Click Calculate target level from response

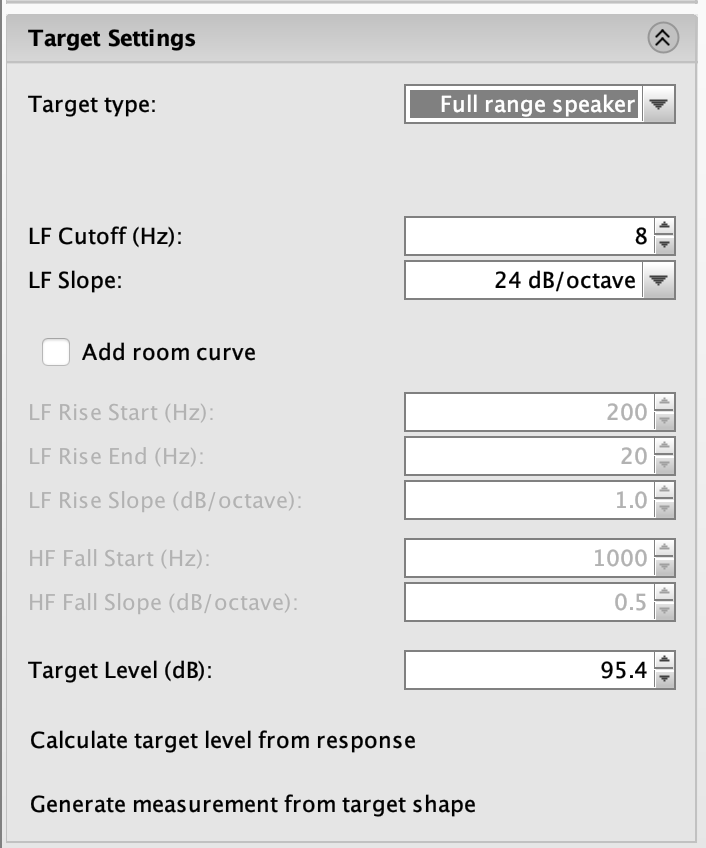223,741
